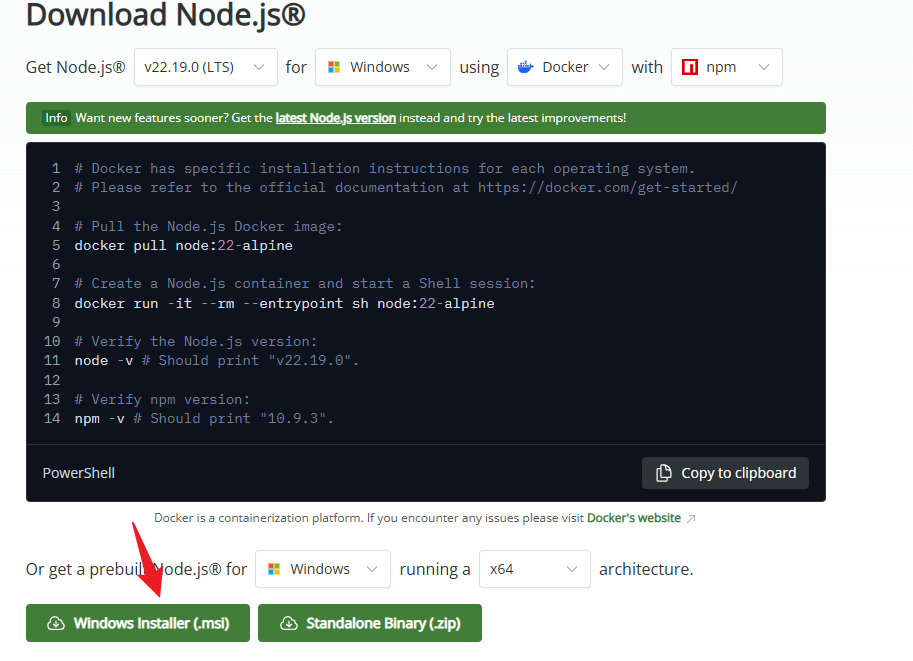Click the Docker whale icon

coord(525,67)
